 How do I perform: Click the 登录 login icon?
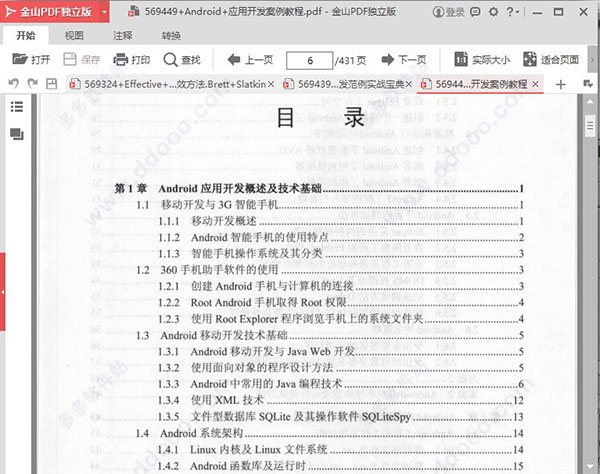tap(448, 12)
